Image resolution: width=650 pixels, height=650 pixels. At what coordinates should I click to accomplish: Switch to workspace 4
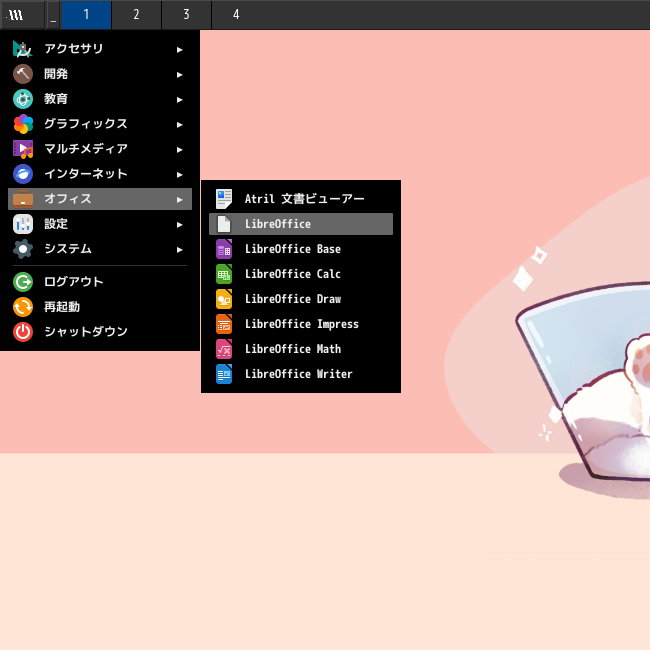pos(236,15)
